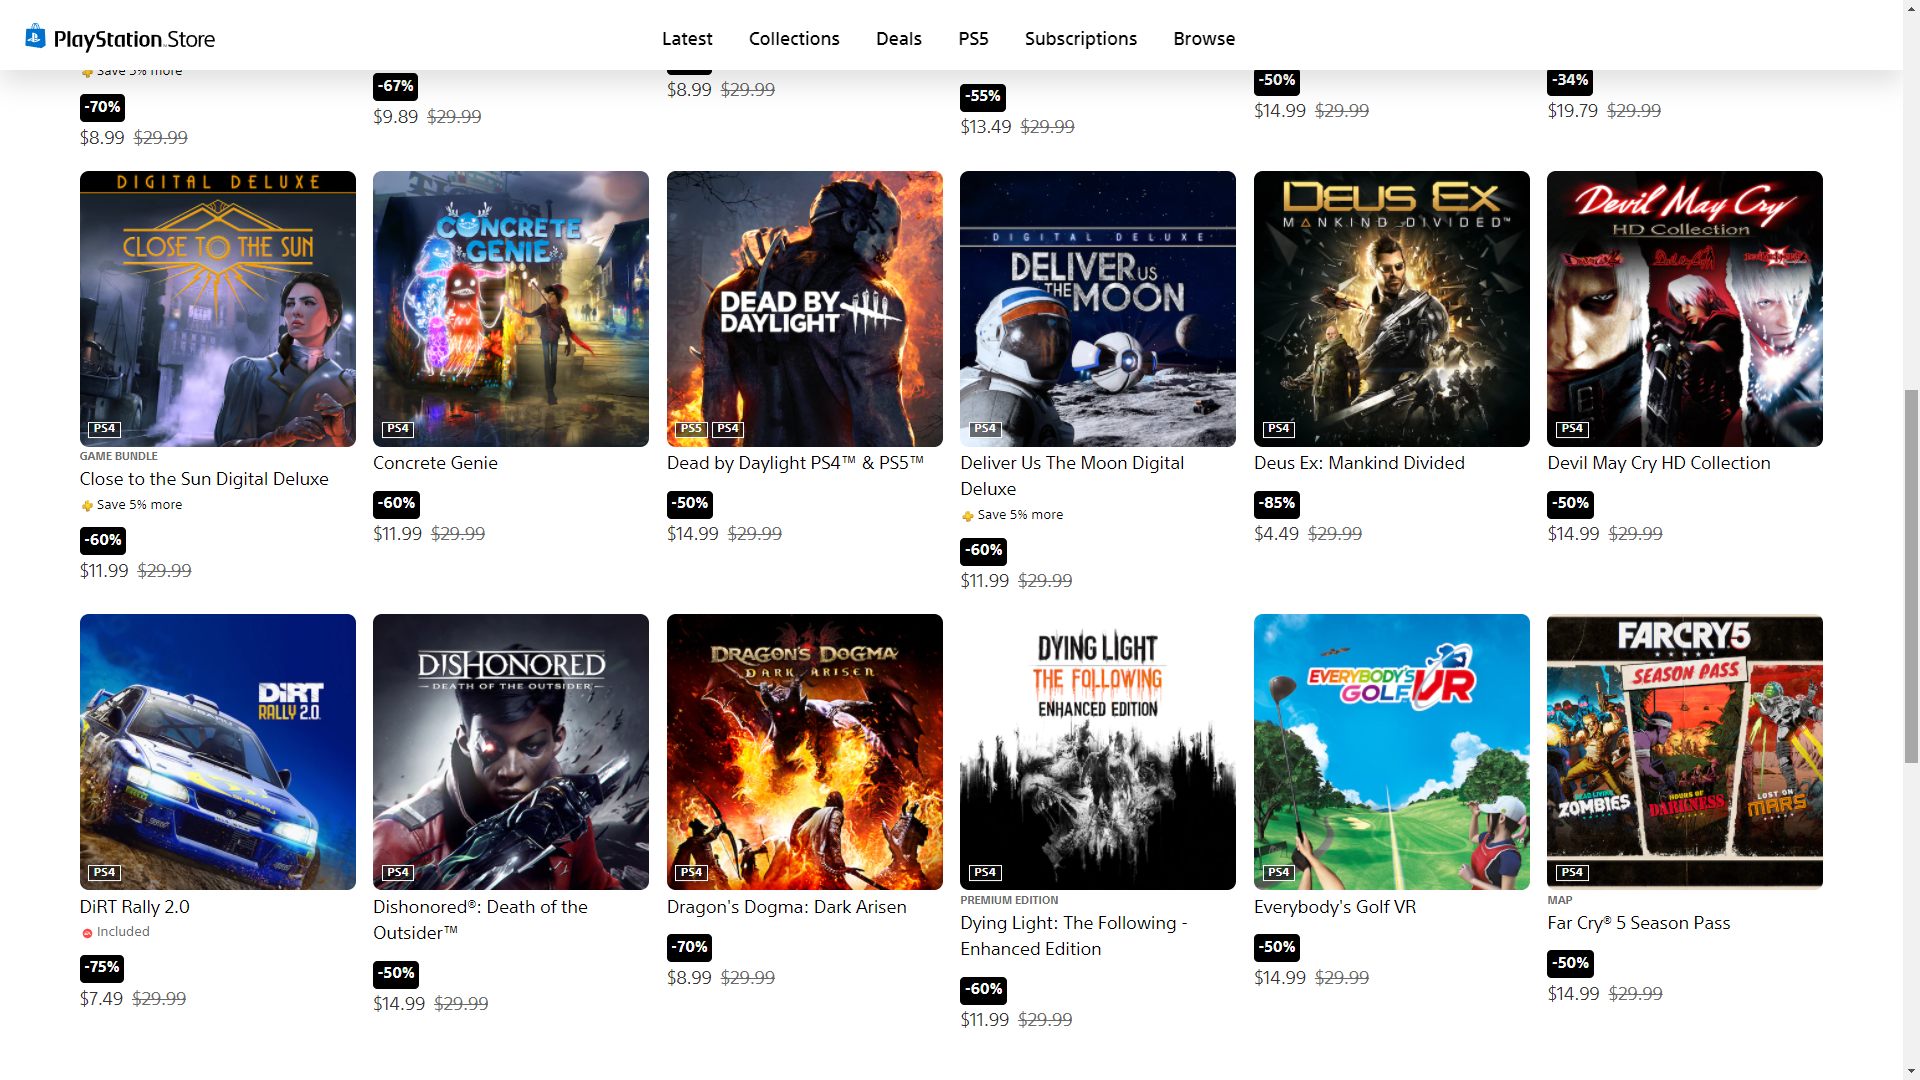Click the PS4 badge on Deus Ex cover

(x=1279, y=429)
